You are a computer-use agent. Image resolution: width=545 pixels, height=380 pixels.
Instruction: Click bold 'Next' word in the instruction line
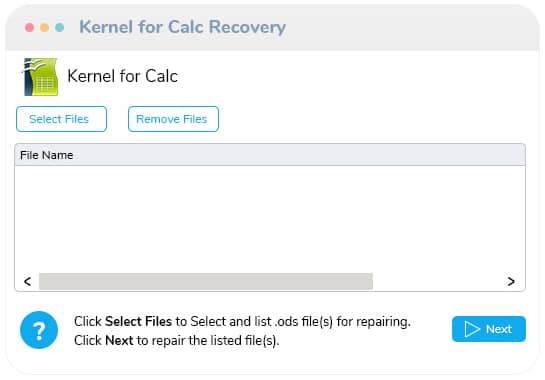coord(119,340)
